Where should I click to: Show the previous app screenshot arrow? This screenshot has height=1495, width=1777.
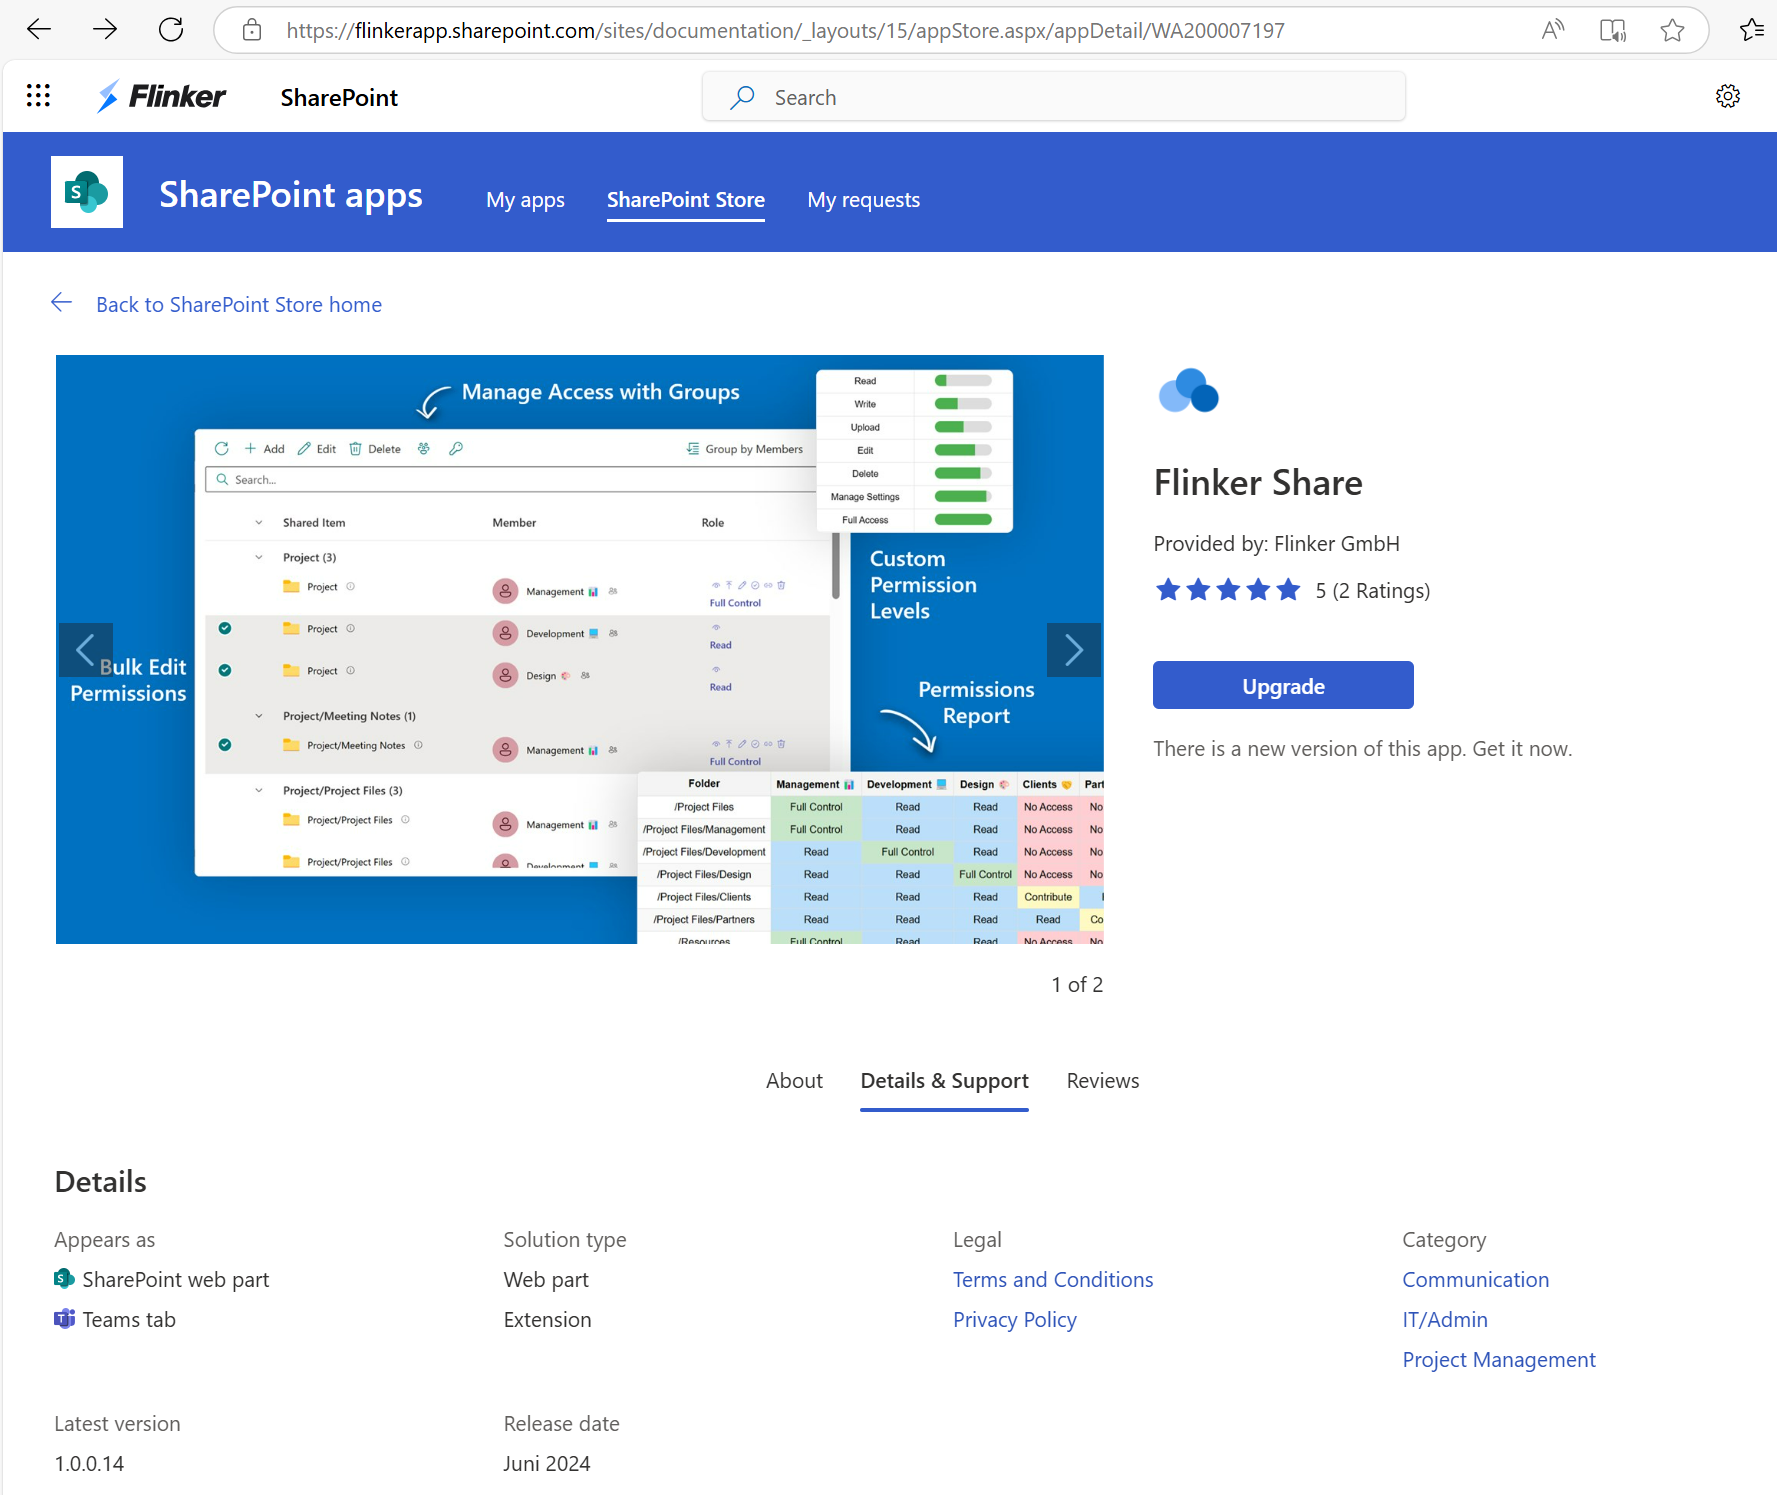(x=86, y=650)
